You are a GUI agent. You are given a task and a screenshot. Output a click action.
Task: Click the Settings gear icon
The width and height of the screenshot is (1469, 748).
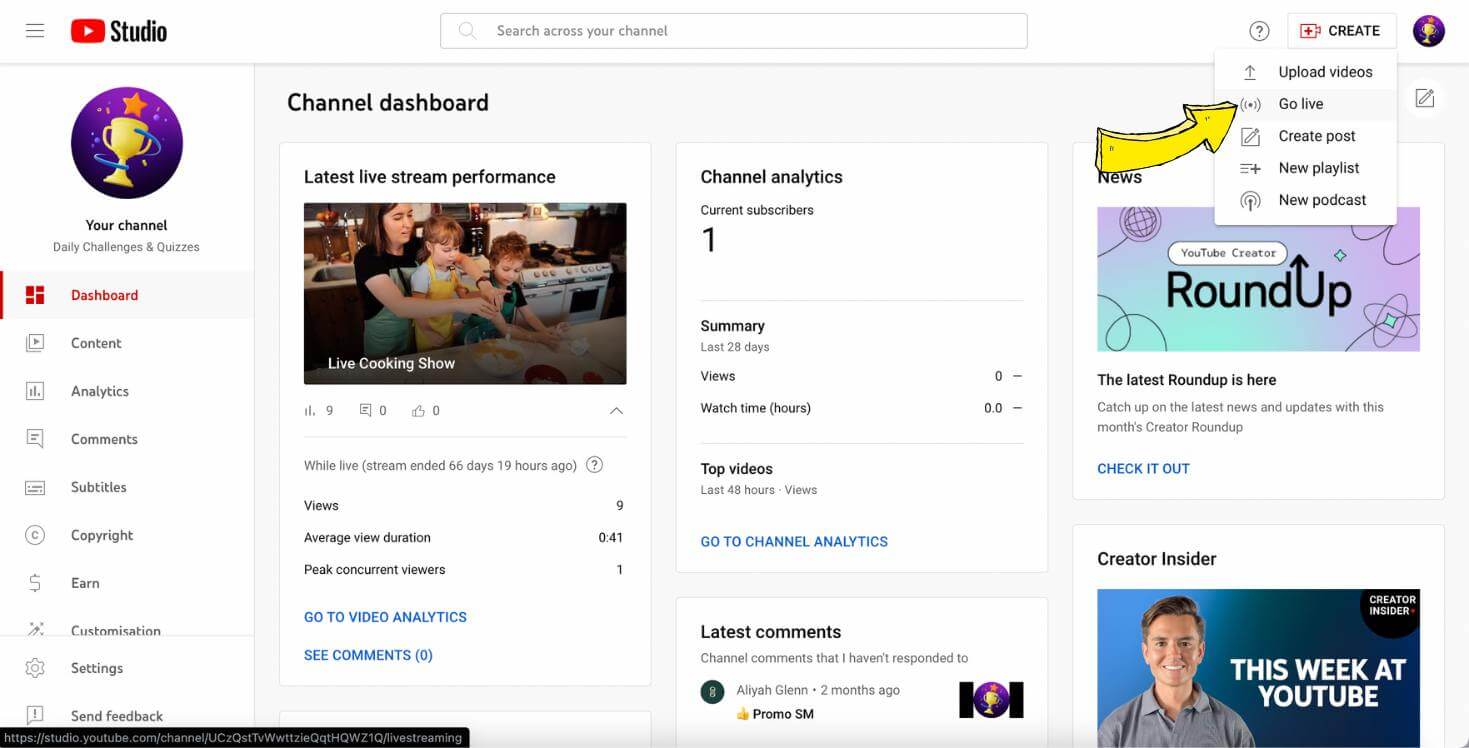[35, 668]
